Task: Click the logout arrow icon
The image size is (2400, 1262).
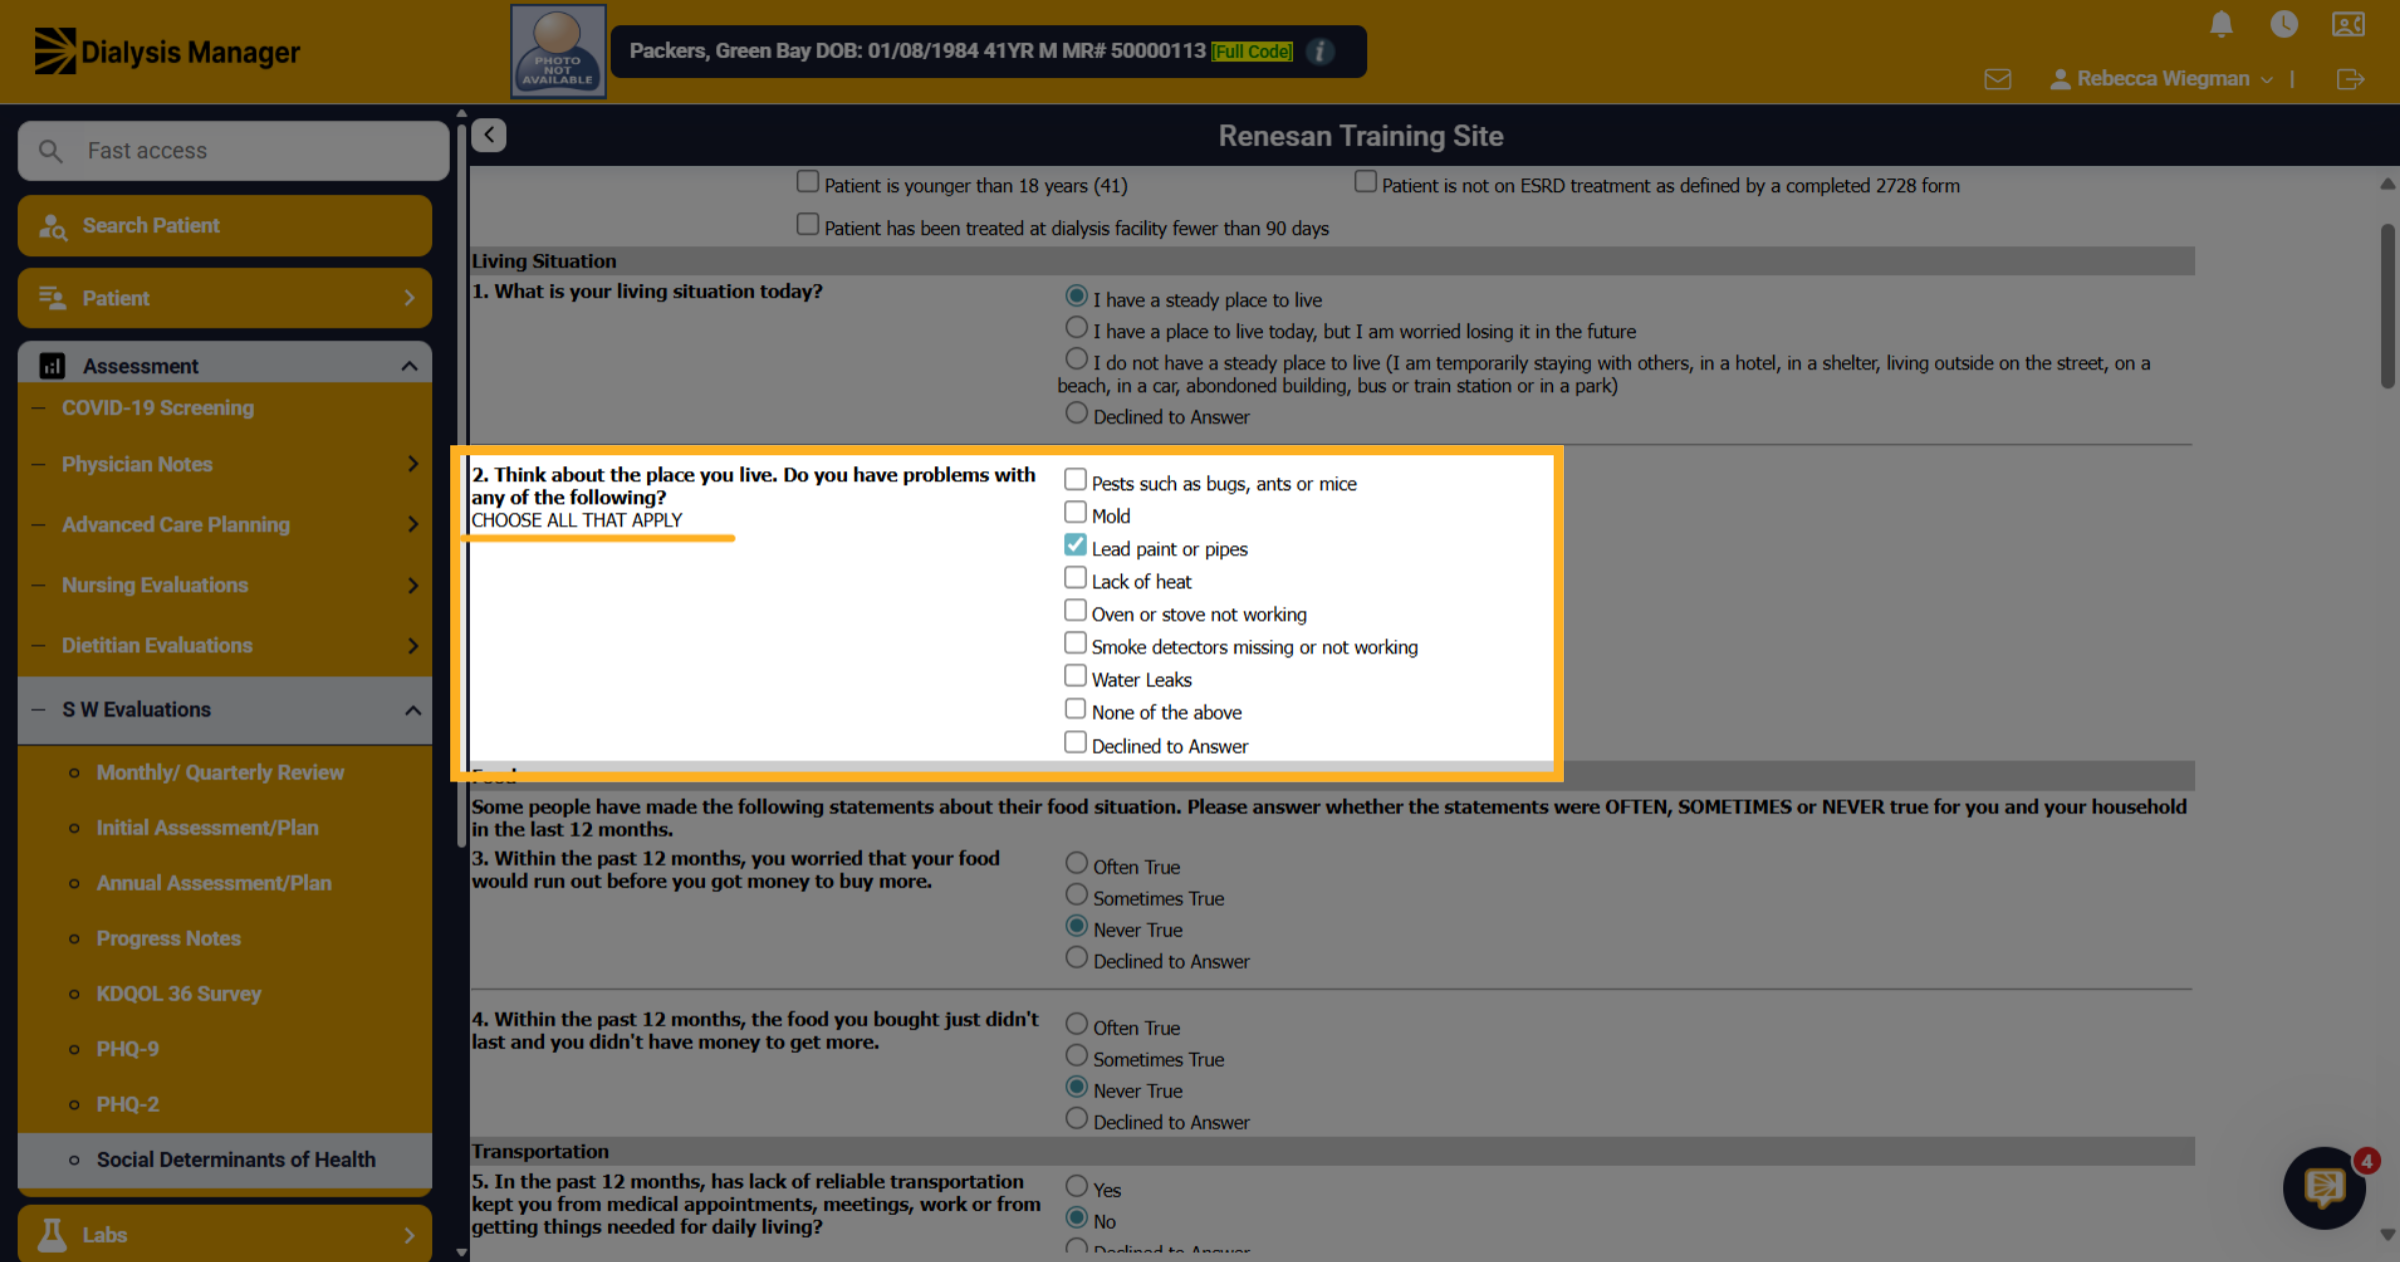Action: [x=2350, y=79]
